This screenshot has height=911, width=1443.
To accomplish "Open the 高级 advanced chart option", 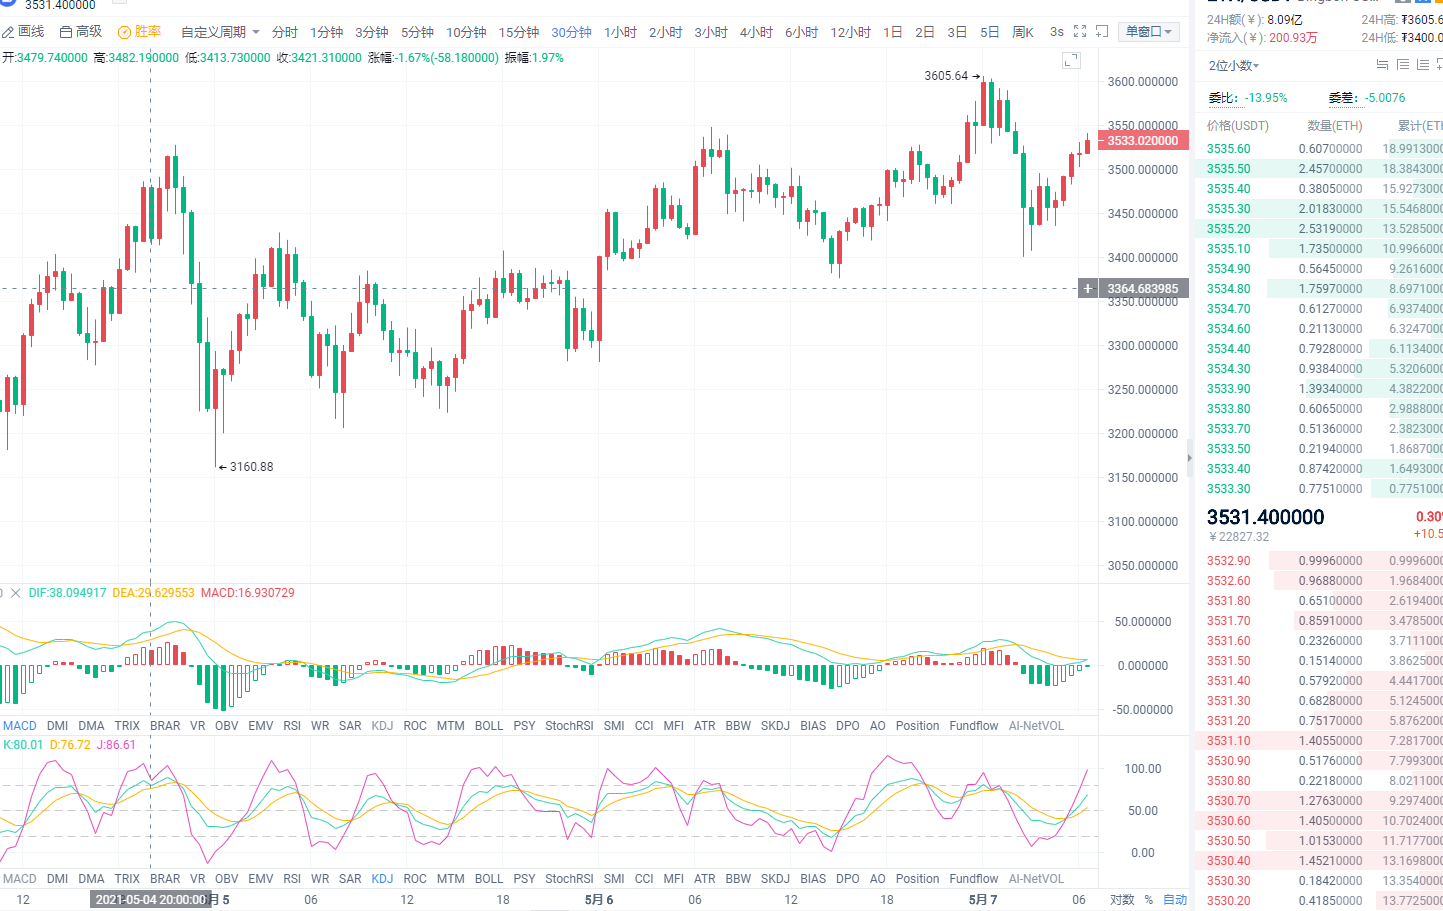I will click(81, 32).
